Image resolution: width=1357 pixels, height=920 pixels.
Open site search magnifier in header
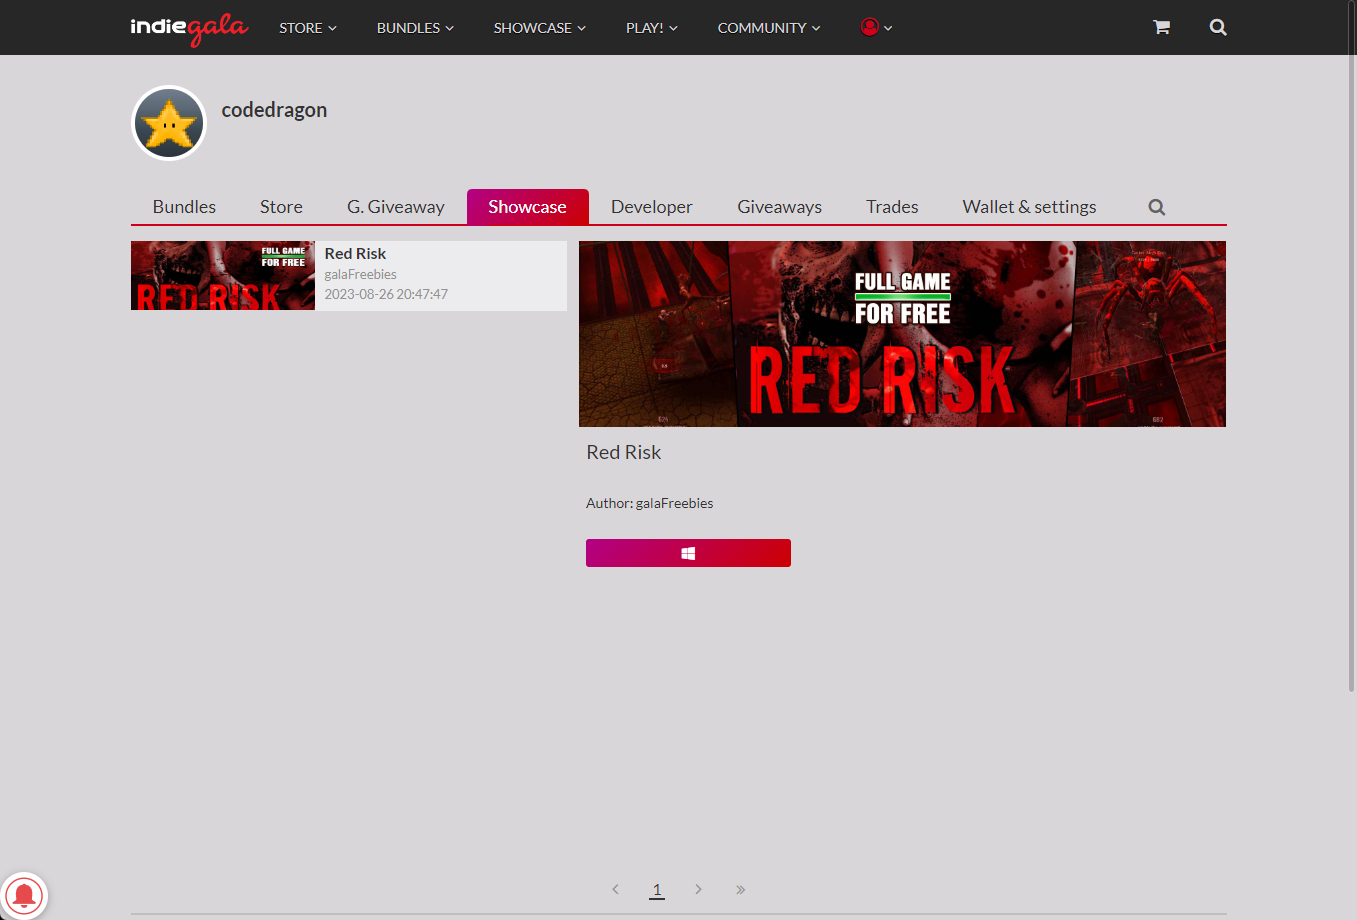pos(1218,27)
